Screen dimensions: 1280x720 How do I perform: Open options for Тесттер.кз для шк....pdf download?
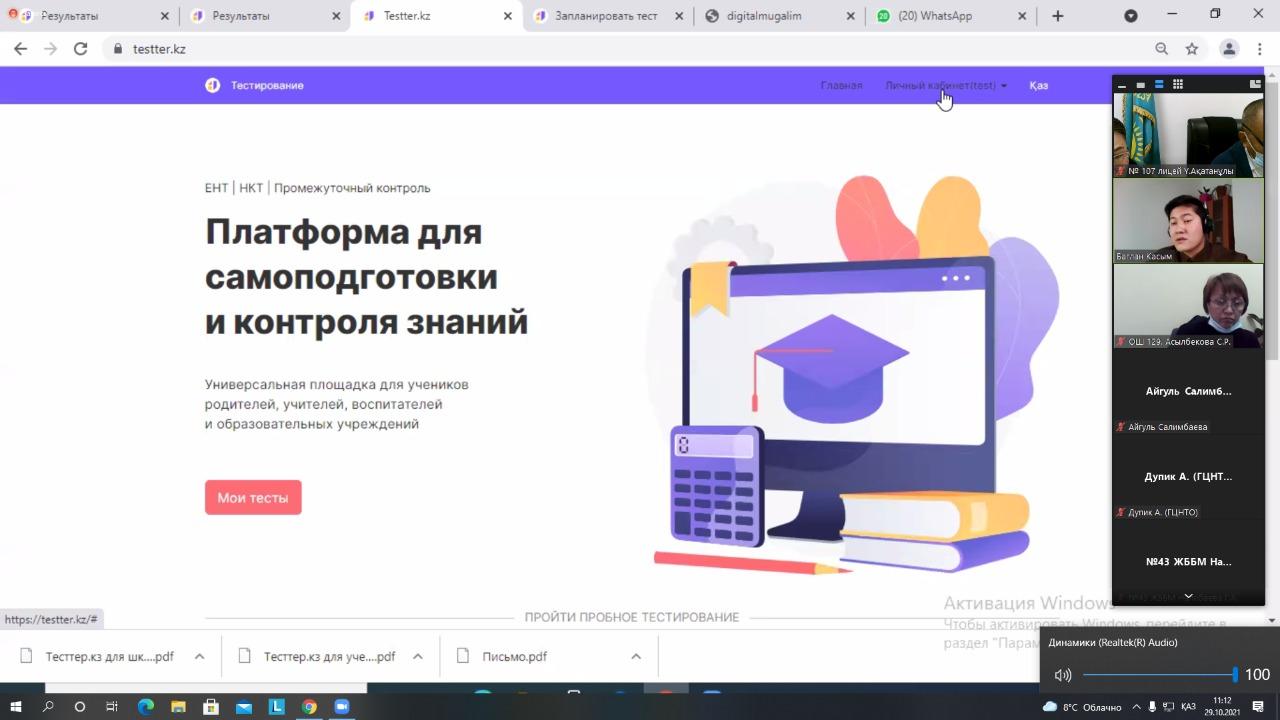click(x=199, y=657)
